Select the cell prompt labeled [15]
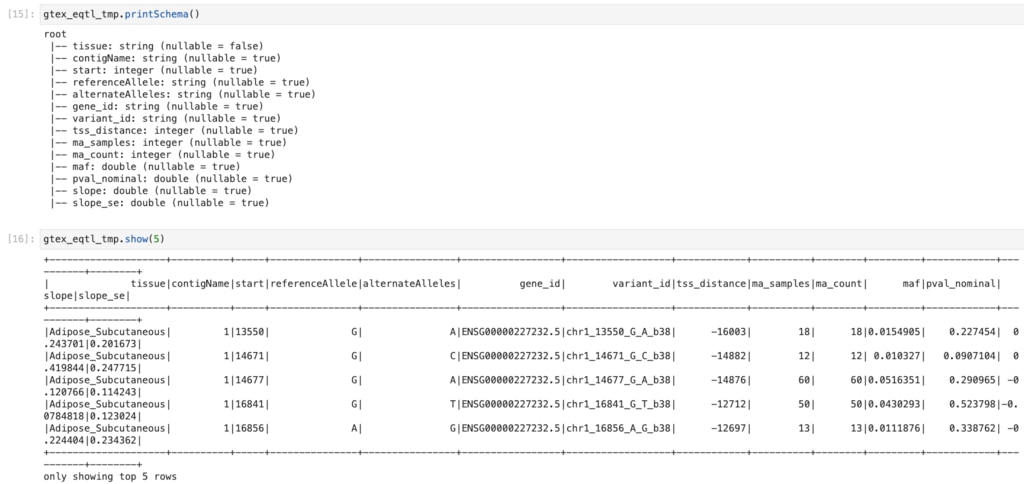Screen dimensions: 1024x484 [x=21, y=15]
